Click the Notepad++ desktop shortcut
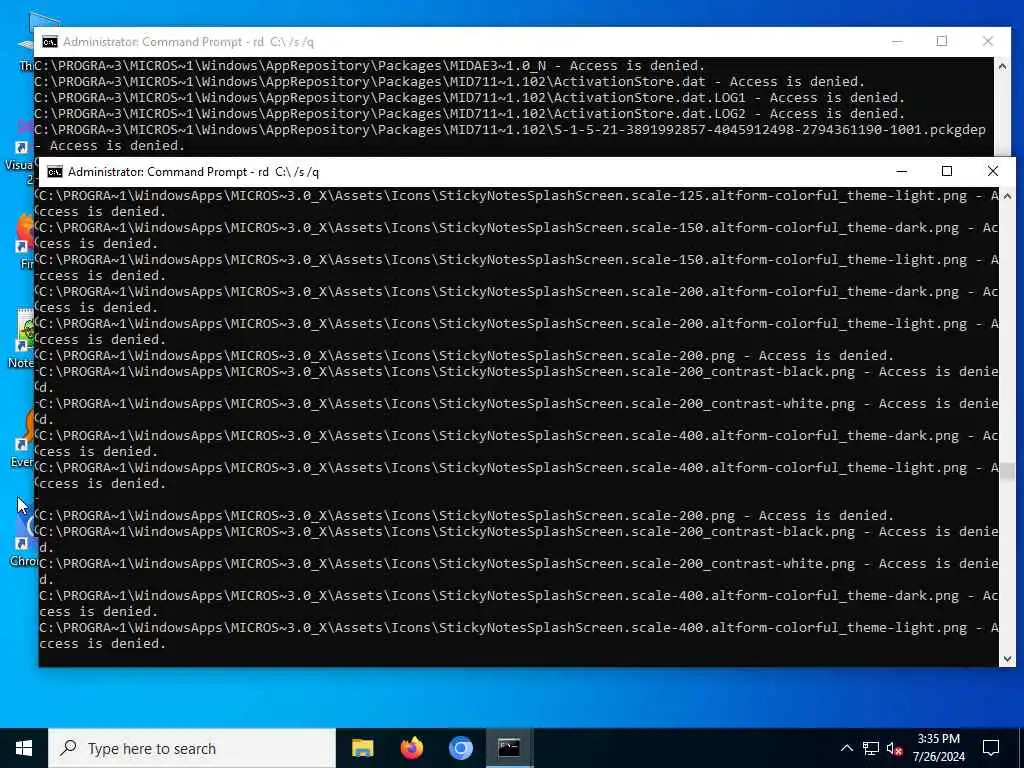The height and width of the screenshot is (768, 1024). (24, 340)
